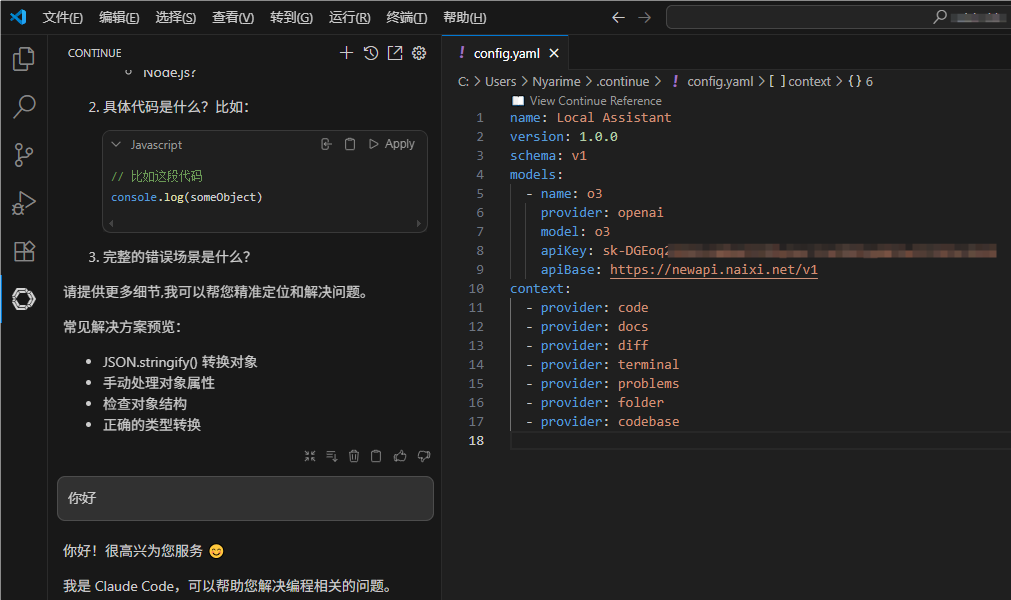The height and width of the screenshot is (600, 1011).
Task: Open Continue settings gear
Action: pyautogui.click(x=419, y=53)
